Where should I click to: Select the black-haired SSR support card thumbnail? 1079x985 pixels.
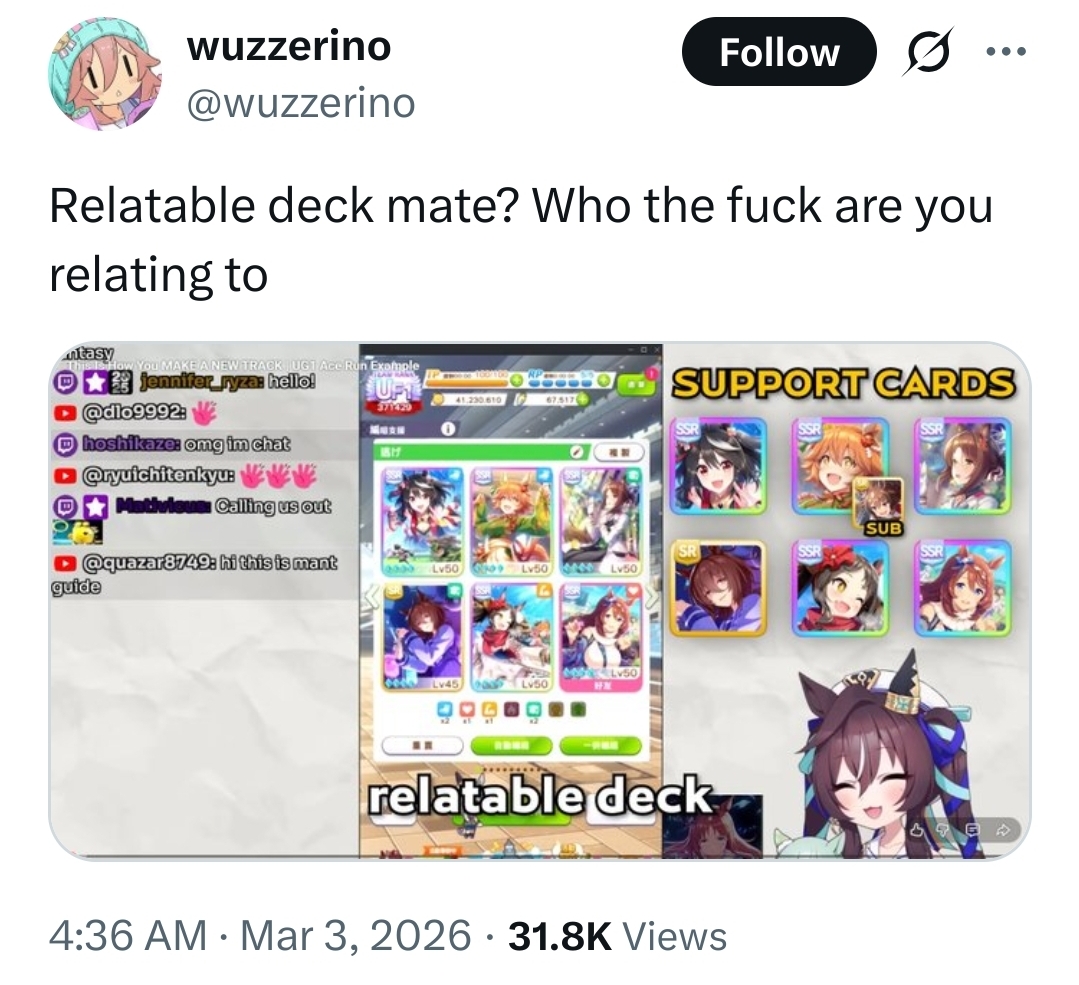[x=719, y=467]
